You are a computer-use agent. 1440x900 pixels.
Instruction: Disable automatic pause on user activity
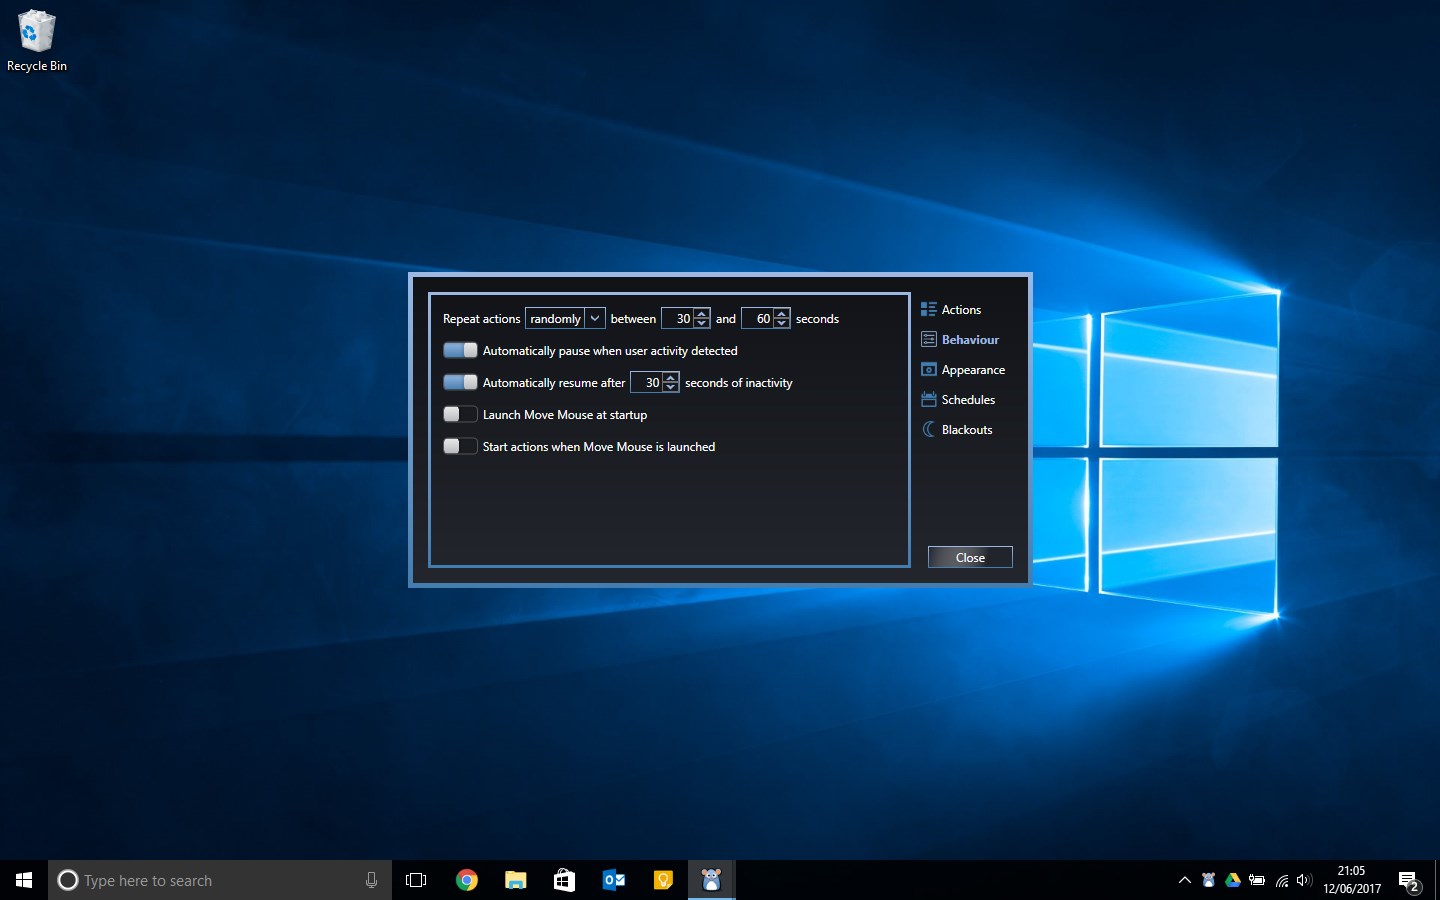click(x=459, y=350)
